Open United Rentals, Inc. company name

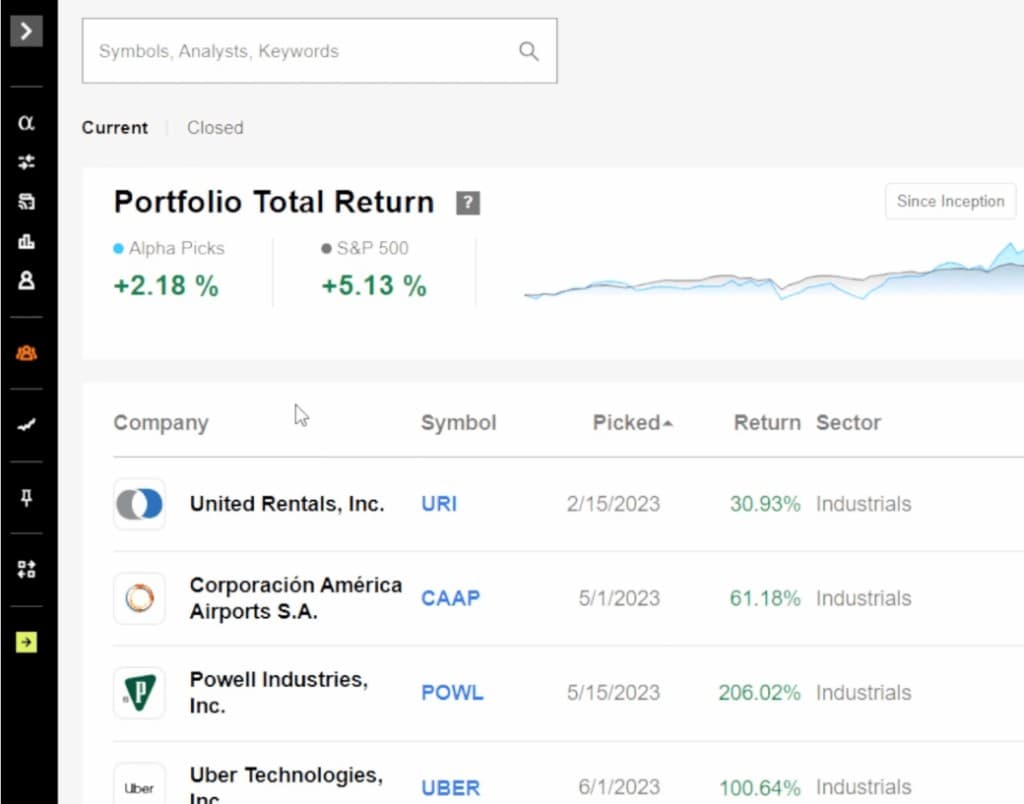pyautogui.click(x=287, y=504)
